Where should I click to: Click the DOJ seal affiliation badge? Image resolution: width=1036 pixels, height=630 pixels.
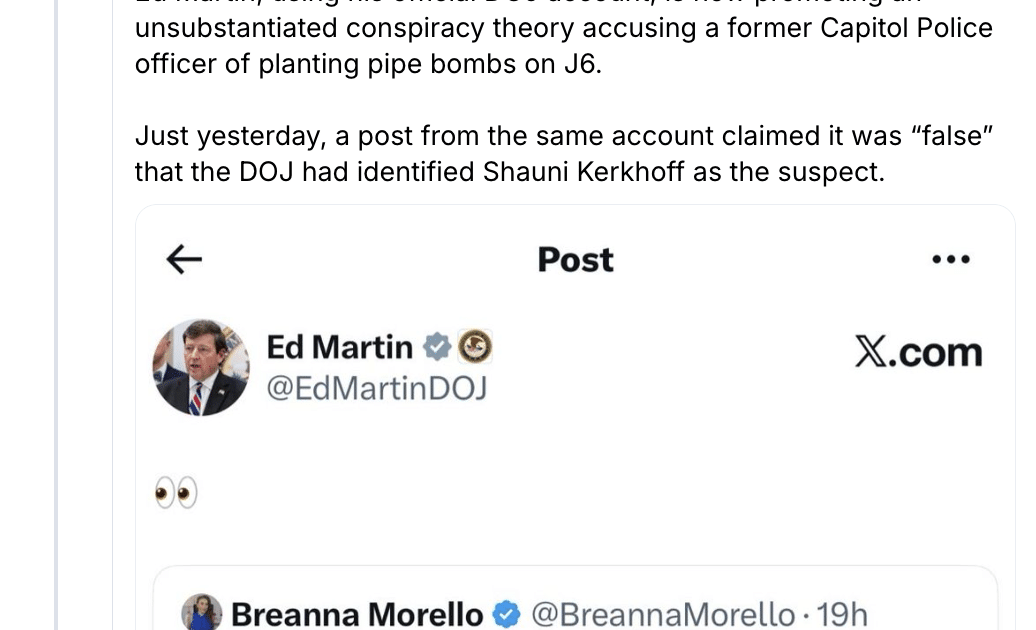click(x=475, y=347)
